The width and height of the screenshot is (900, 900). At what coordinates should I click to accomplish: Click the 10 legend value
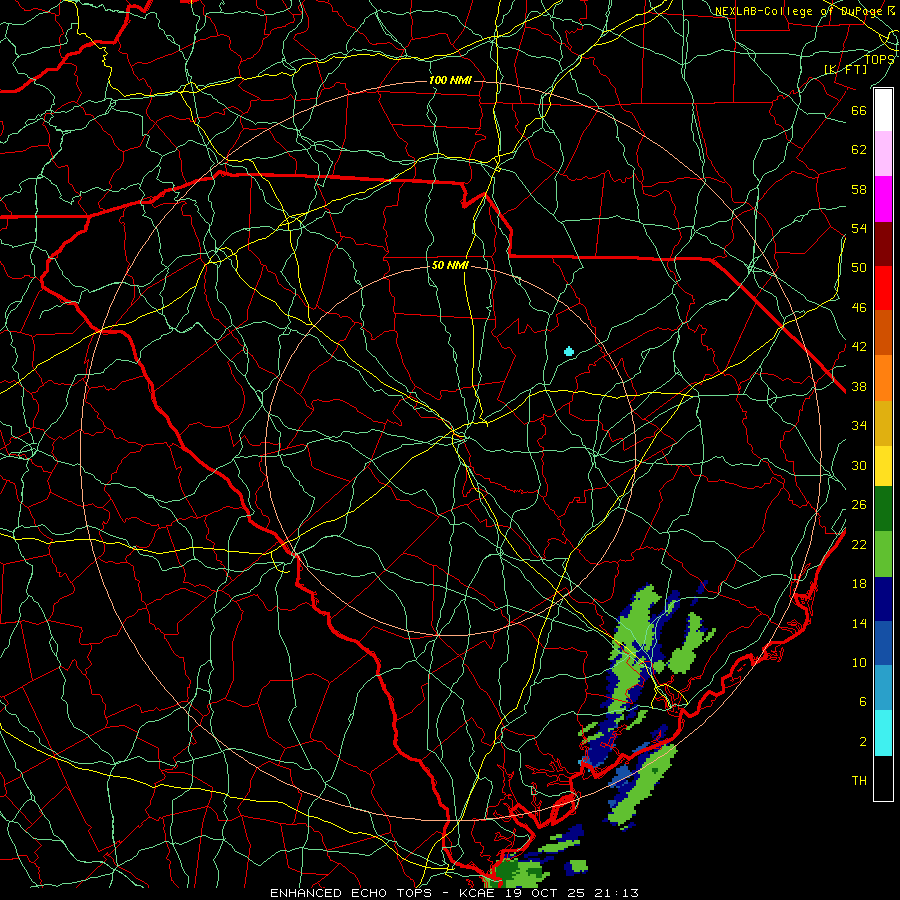[859, 663]
